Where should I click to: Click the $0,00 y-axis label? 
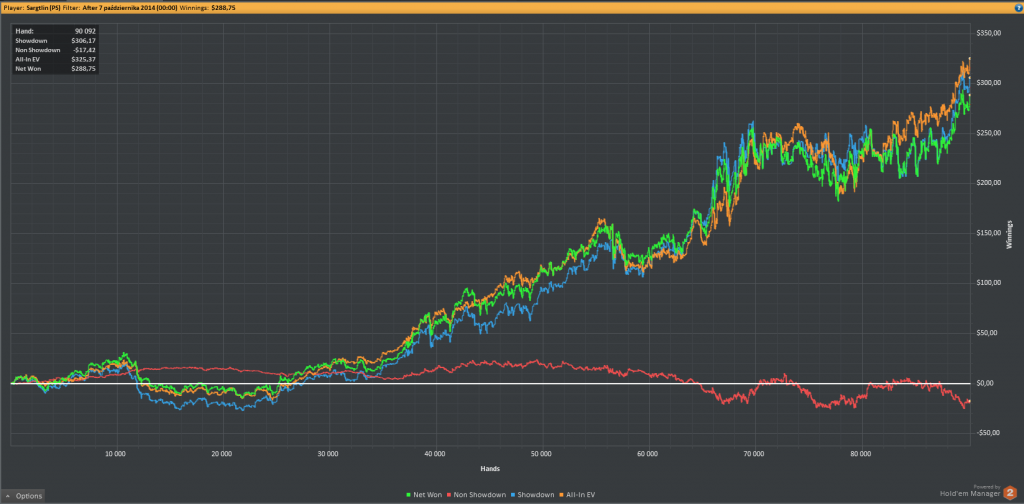pos(985,383)
